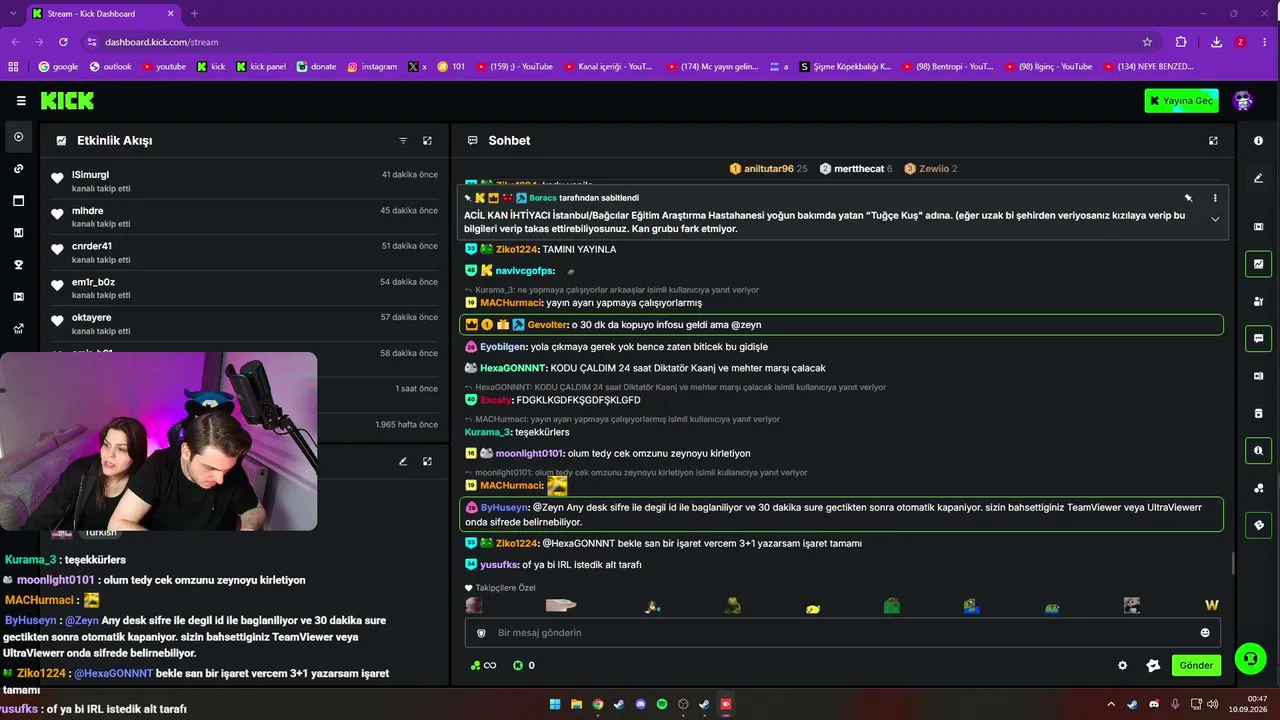Click the mlhdre follow event

click(x=245, y=217)
